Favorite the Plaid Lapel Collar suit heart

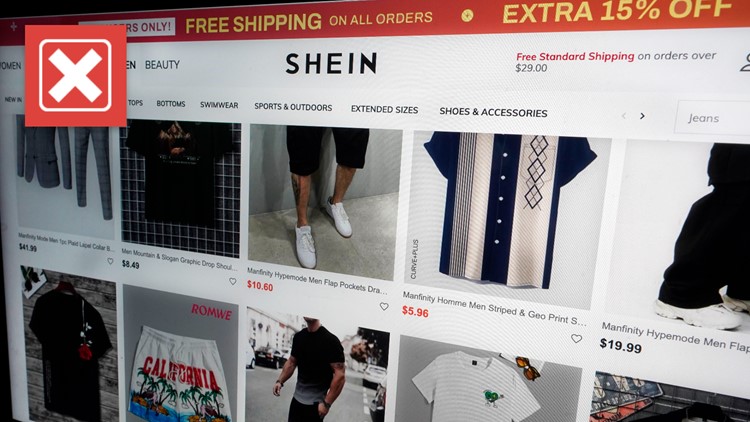(110, 261)
